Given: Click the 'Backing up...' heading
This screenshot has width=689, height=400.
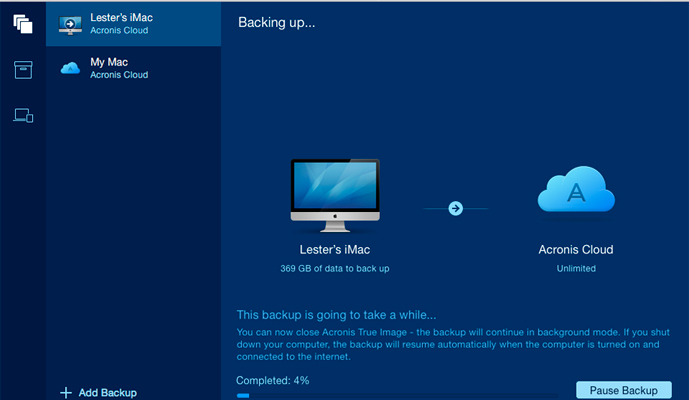Looking at the screenshot, I should 276,22.
